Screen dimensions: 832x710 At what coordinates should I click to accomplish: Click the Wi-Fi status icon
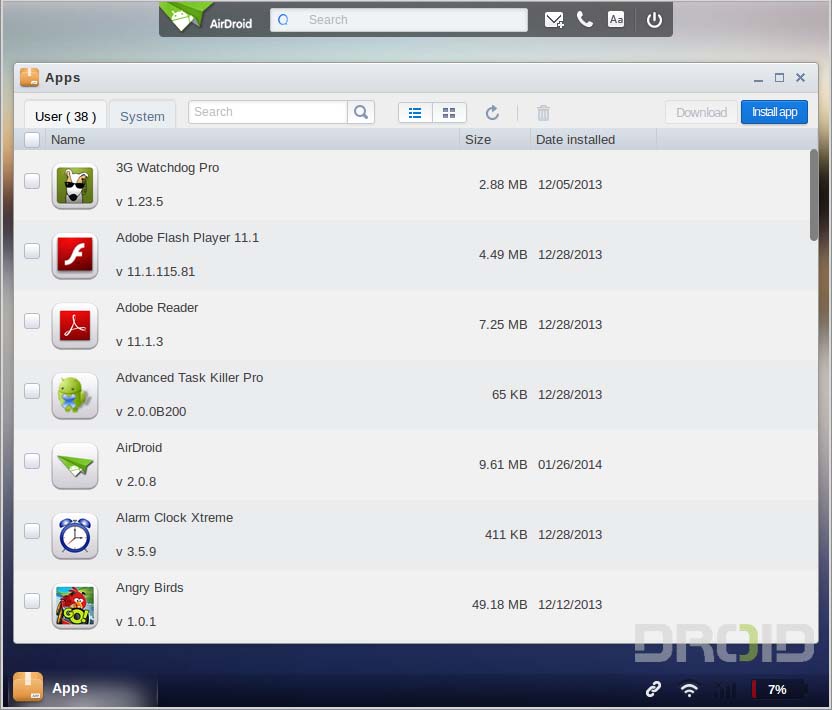pos(689,689)
